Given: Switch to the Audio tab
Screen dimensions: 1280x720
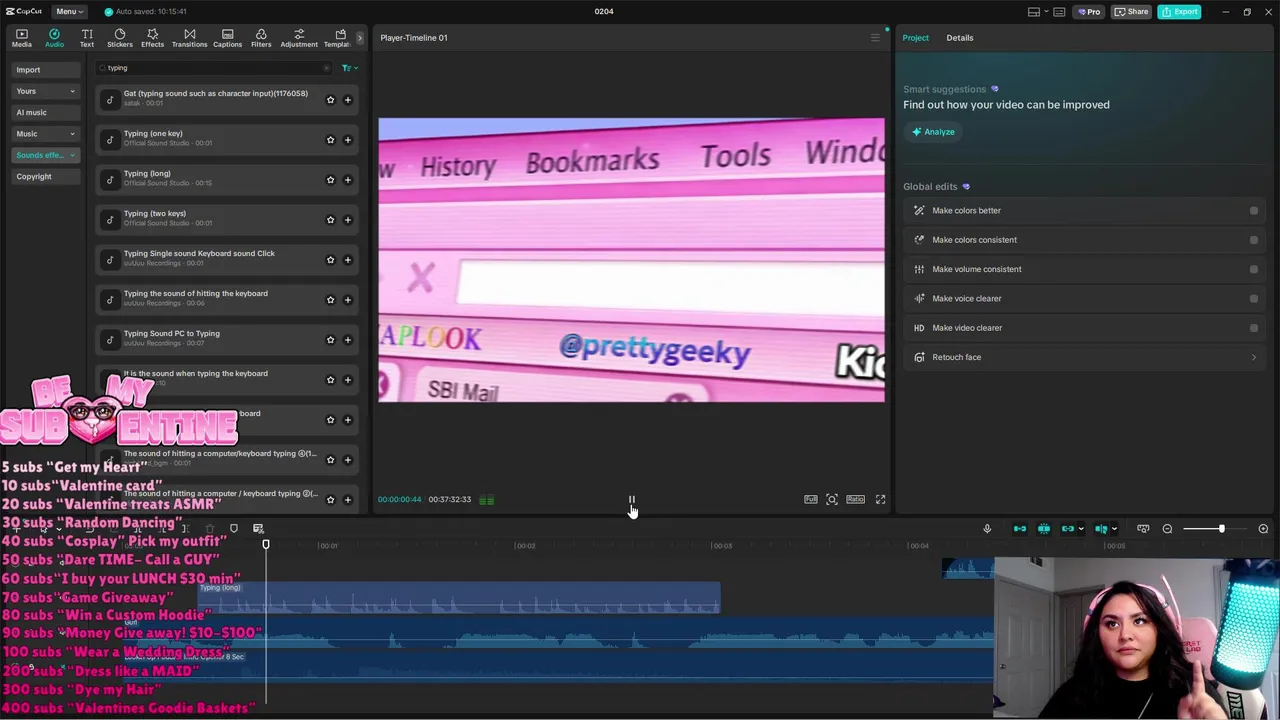Looking at the screenshot, I should tap(54, 38).
